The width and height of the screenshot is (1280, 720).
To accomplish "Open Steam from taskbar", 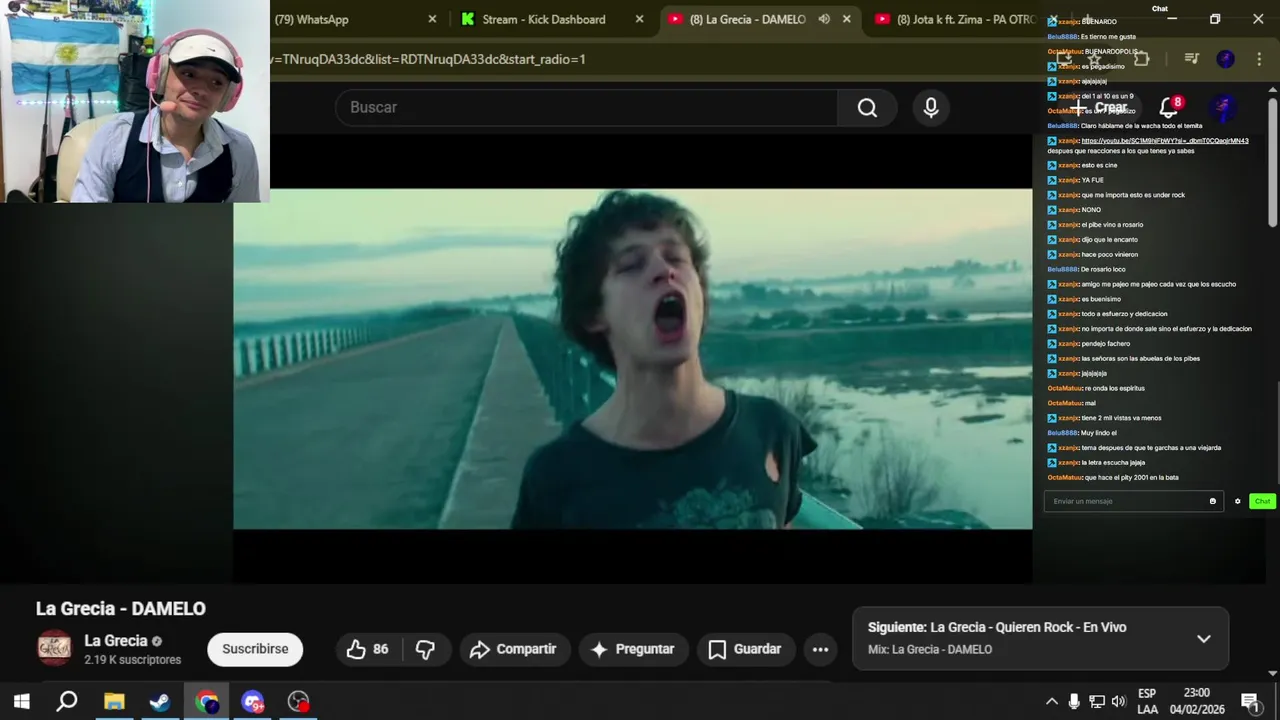I will pos(160,702).
